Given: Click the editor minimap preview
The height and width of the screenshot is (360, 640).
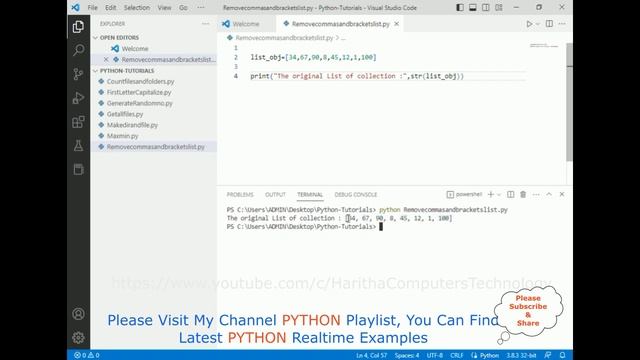Looking at the screenshot, I should pyautogui.click(x=544, y=46).
